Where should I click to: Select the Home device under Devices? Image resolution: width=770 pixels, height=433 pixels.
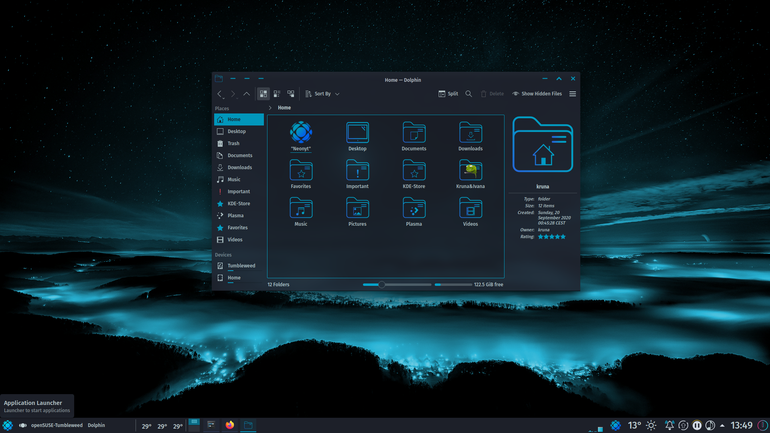(x=239, y=278)
